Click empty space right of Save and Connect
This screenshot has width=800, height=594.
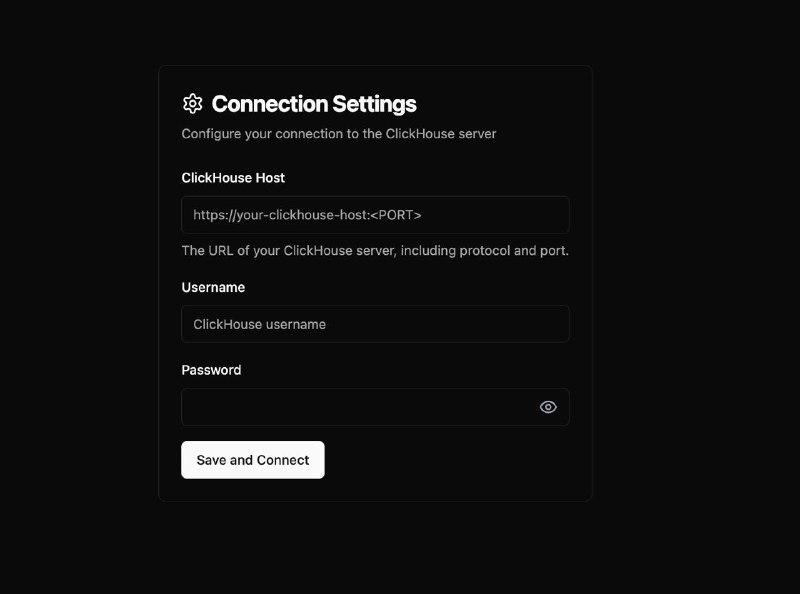click(x=447, y=460)
